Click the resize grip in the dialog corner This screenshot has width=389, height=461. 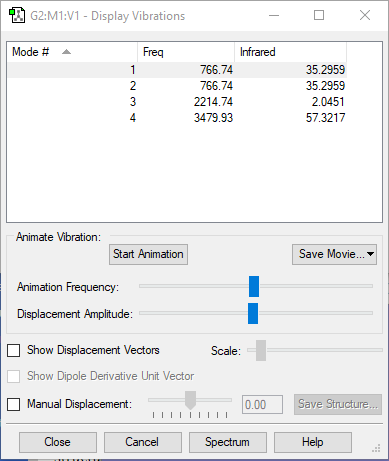[376, 448]
